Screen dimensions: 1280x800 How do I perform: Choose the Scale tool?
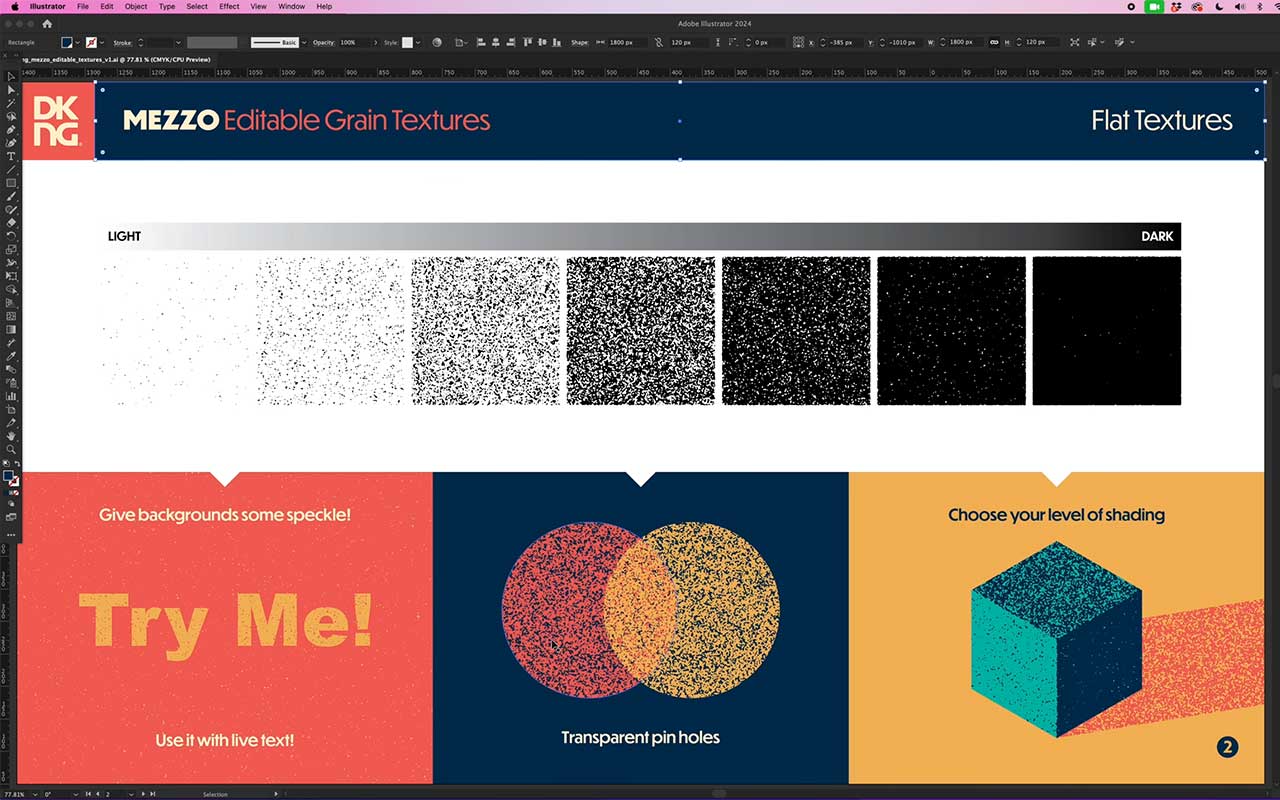(11, 249)
